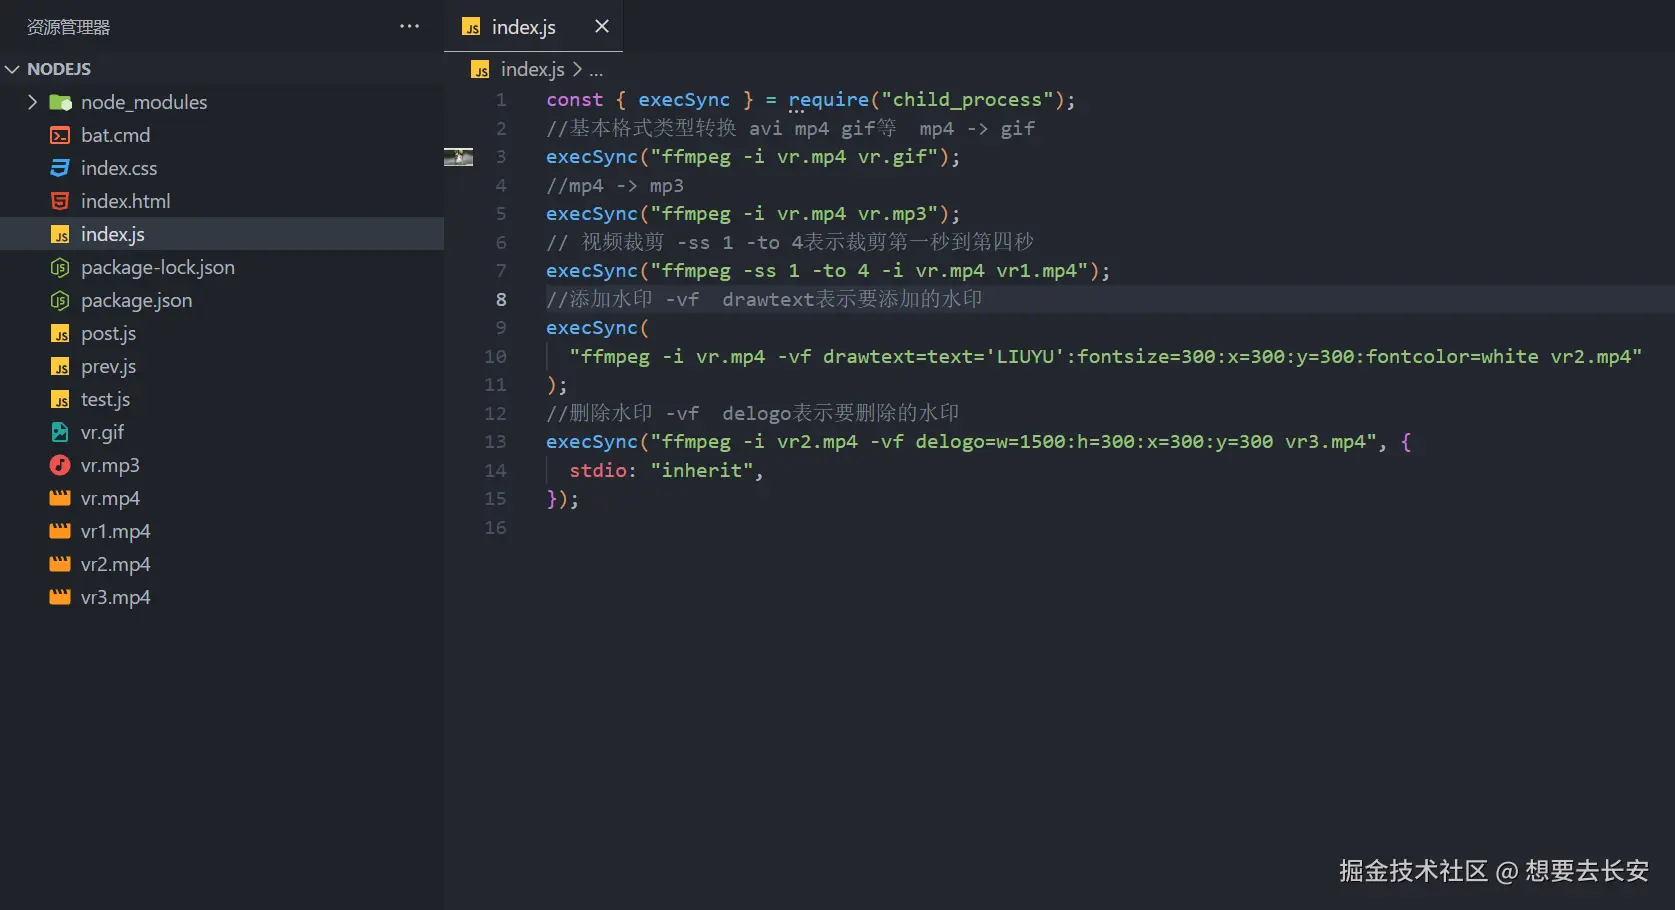The image size is (1675, 910).
Task: Click the vr.mp3 audio file icon
Action: click(60, 465)
